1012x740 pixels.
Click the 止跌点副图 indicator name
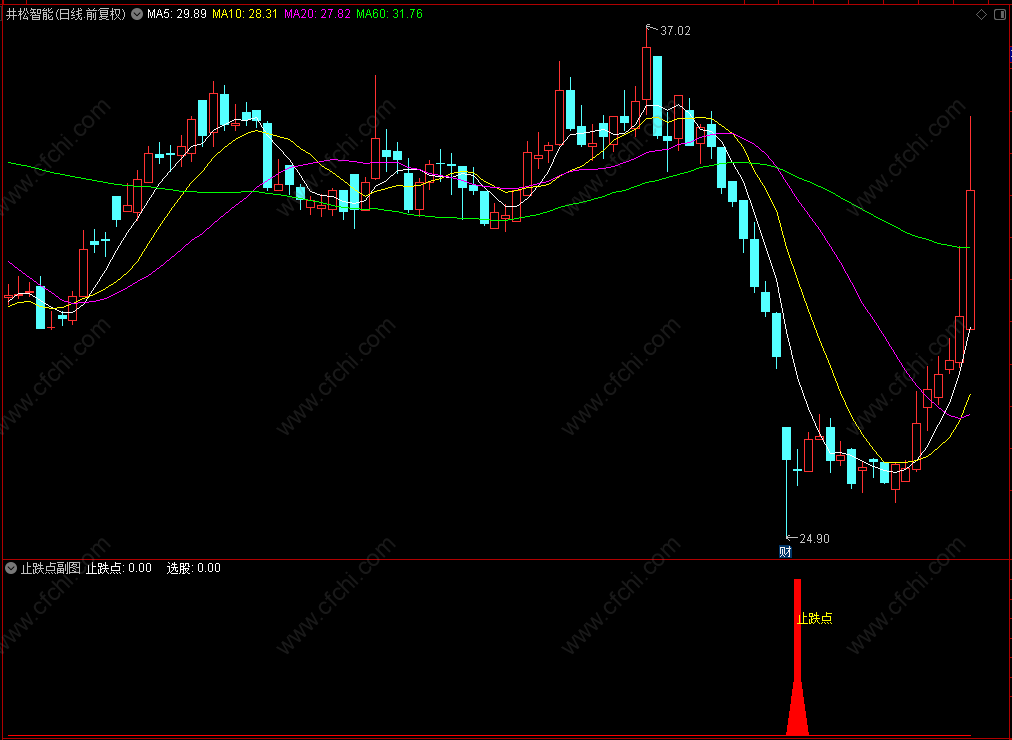[50, 568]
